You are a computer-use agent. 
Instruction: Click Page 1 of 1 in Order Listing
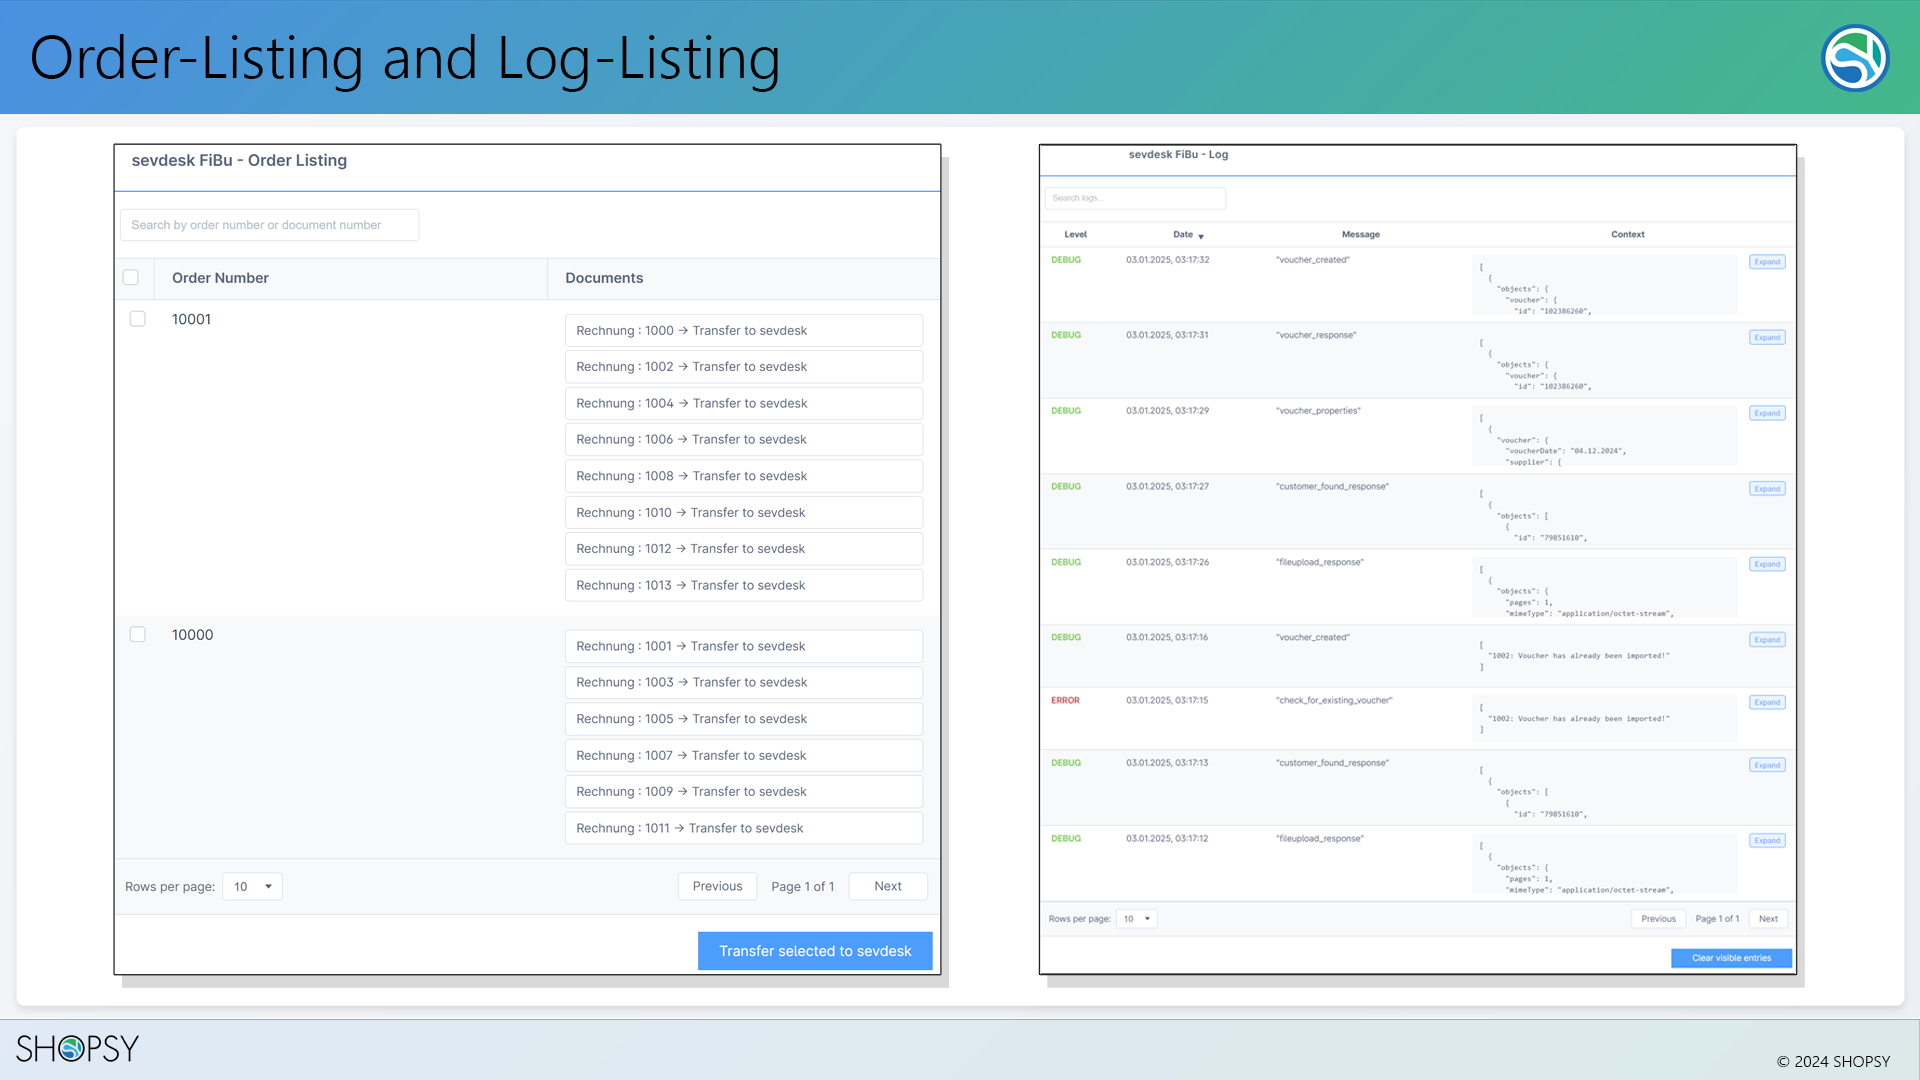tap(802, 886)
